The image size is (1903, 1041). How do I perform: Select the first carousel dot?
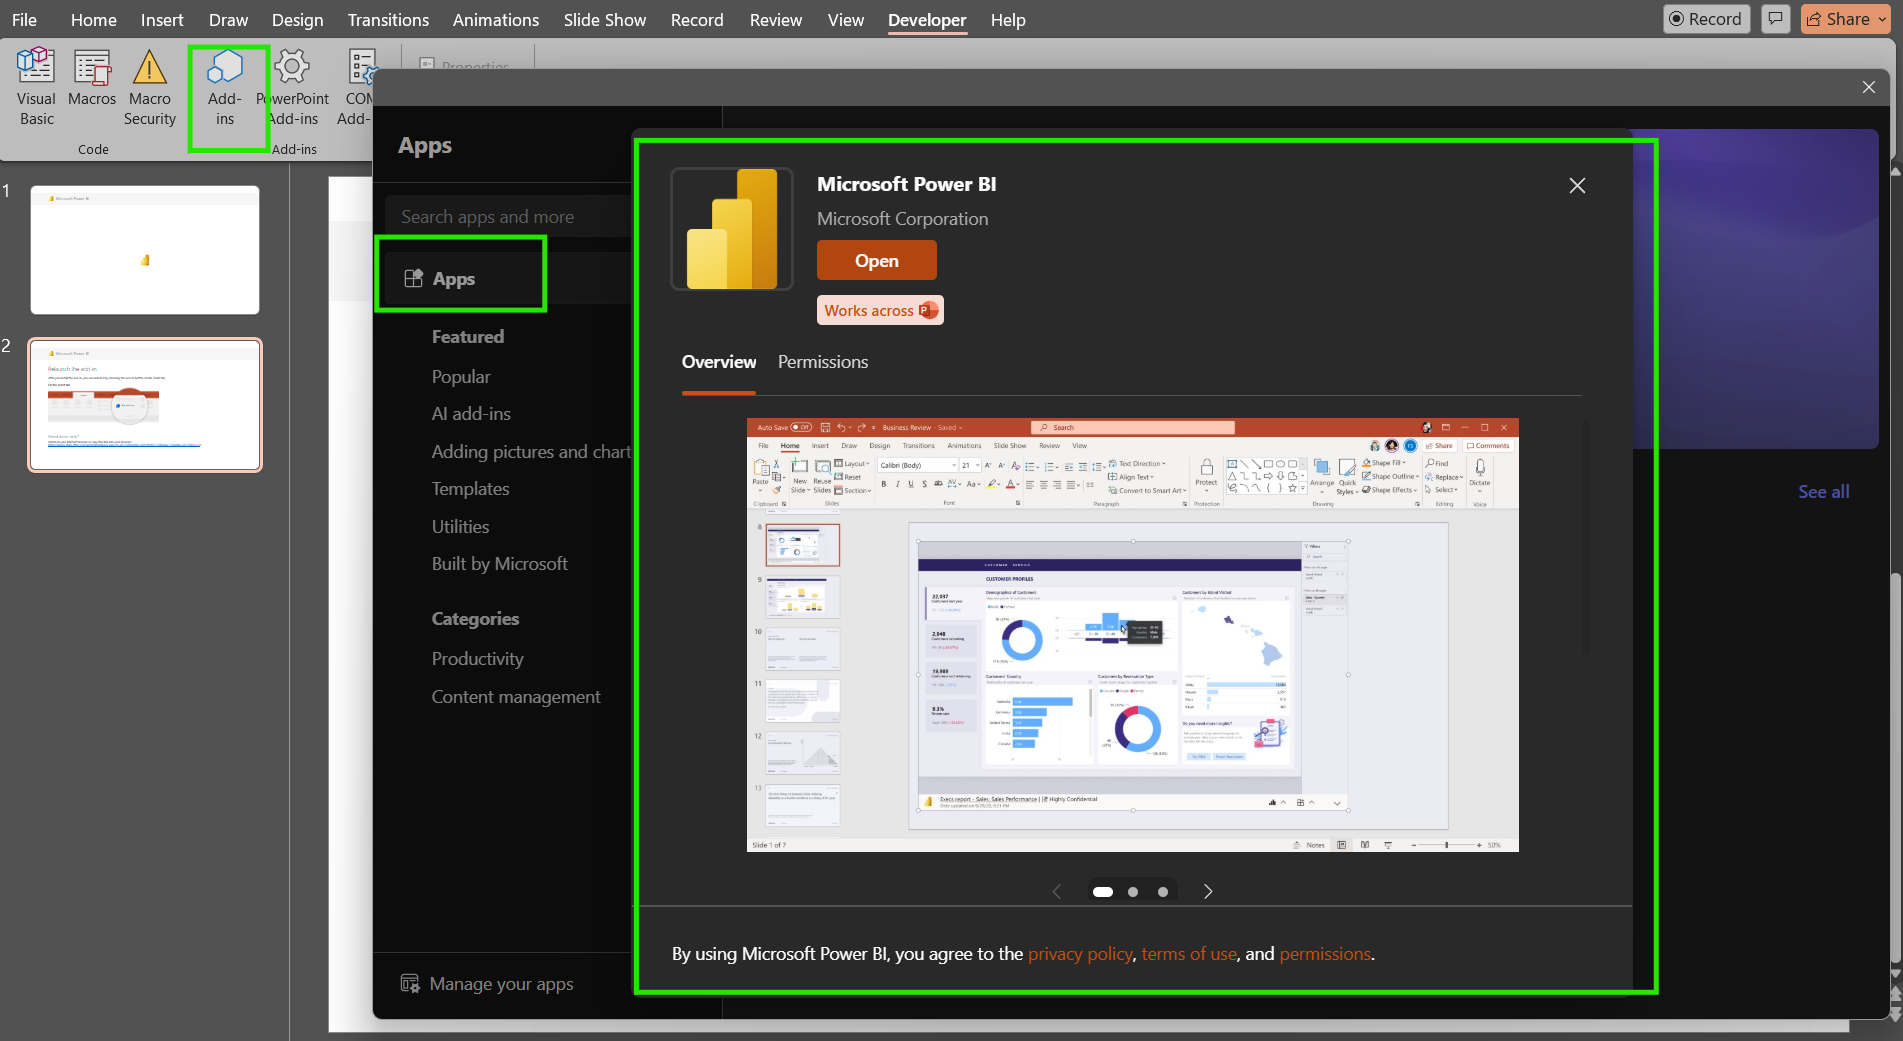pyautogui.click(x=1103, y=892)
